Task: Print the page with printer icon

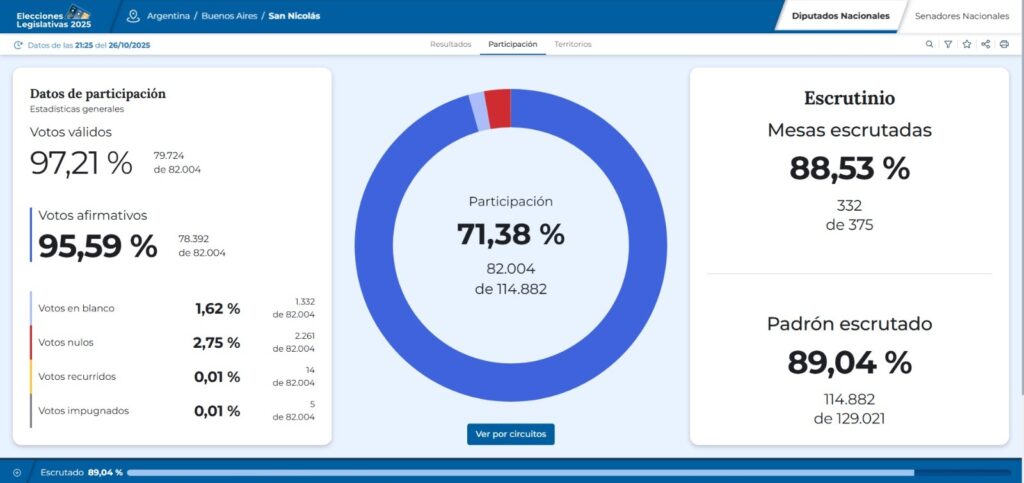Action: tap(1004, 44)
